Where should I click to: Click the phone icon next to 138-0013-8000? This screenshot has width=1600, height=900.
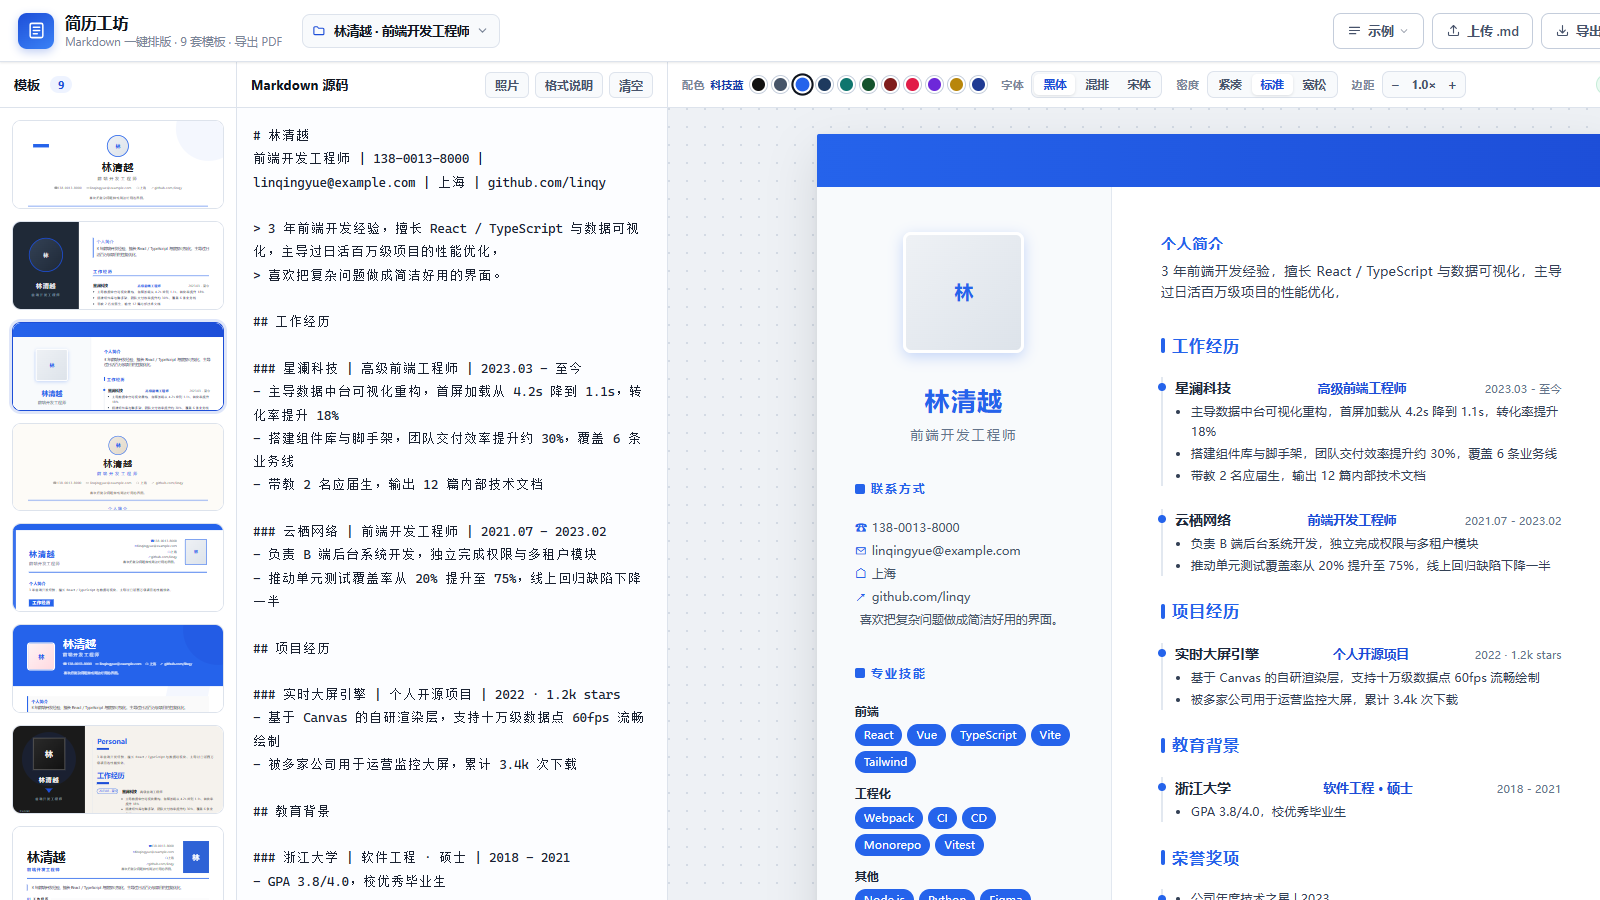click(860, 527)
